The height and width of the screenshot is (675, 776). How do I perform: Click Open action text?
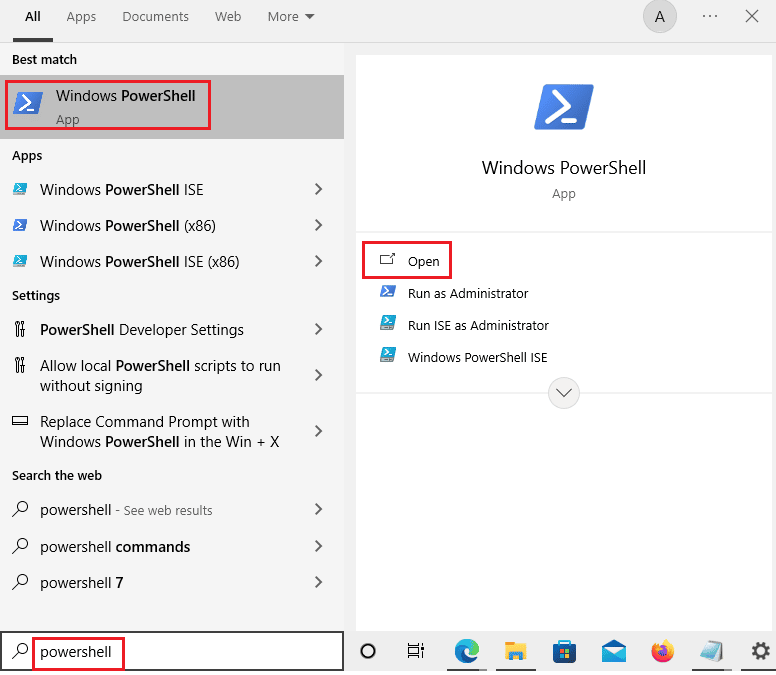point(424,261)
